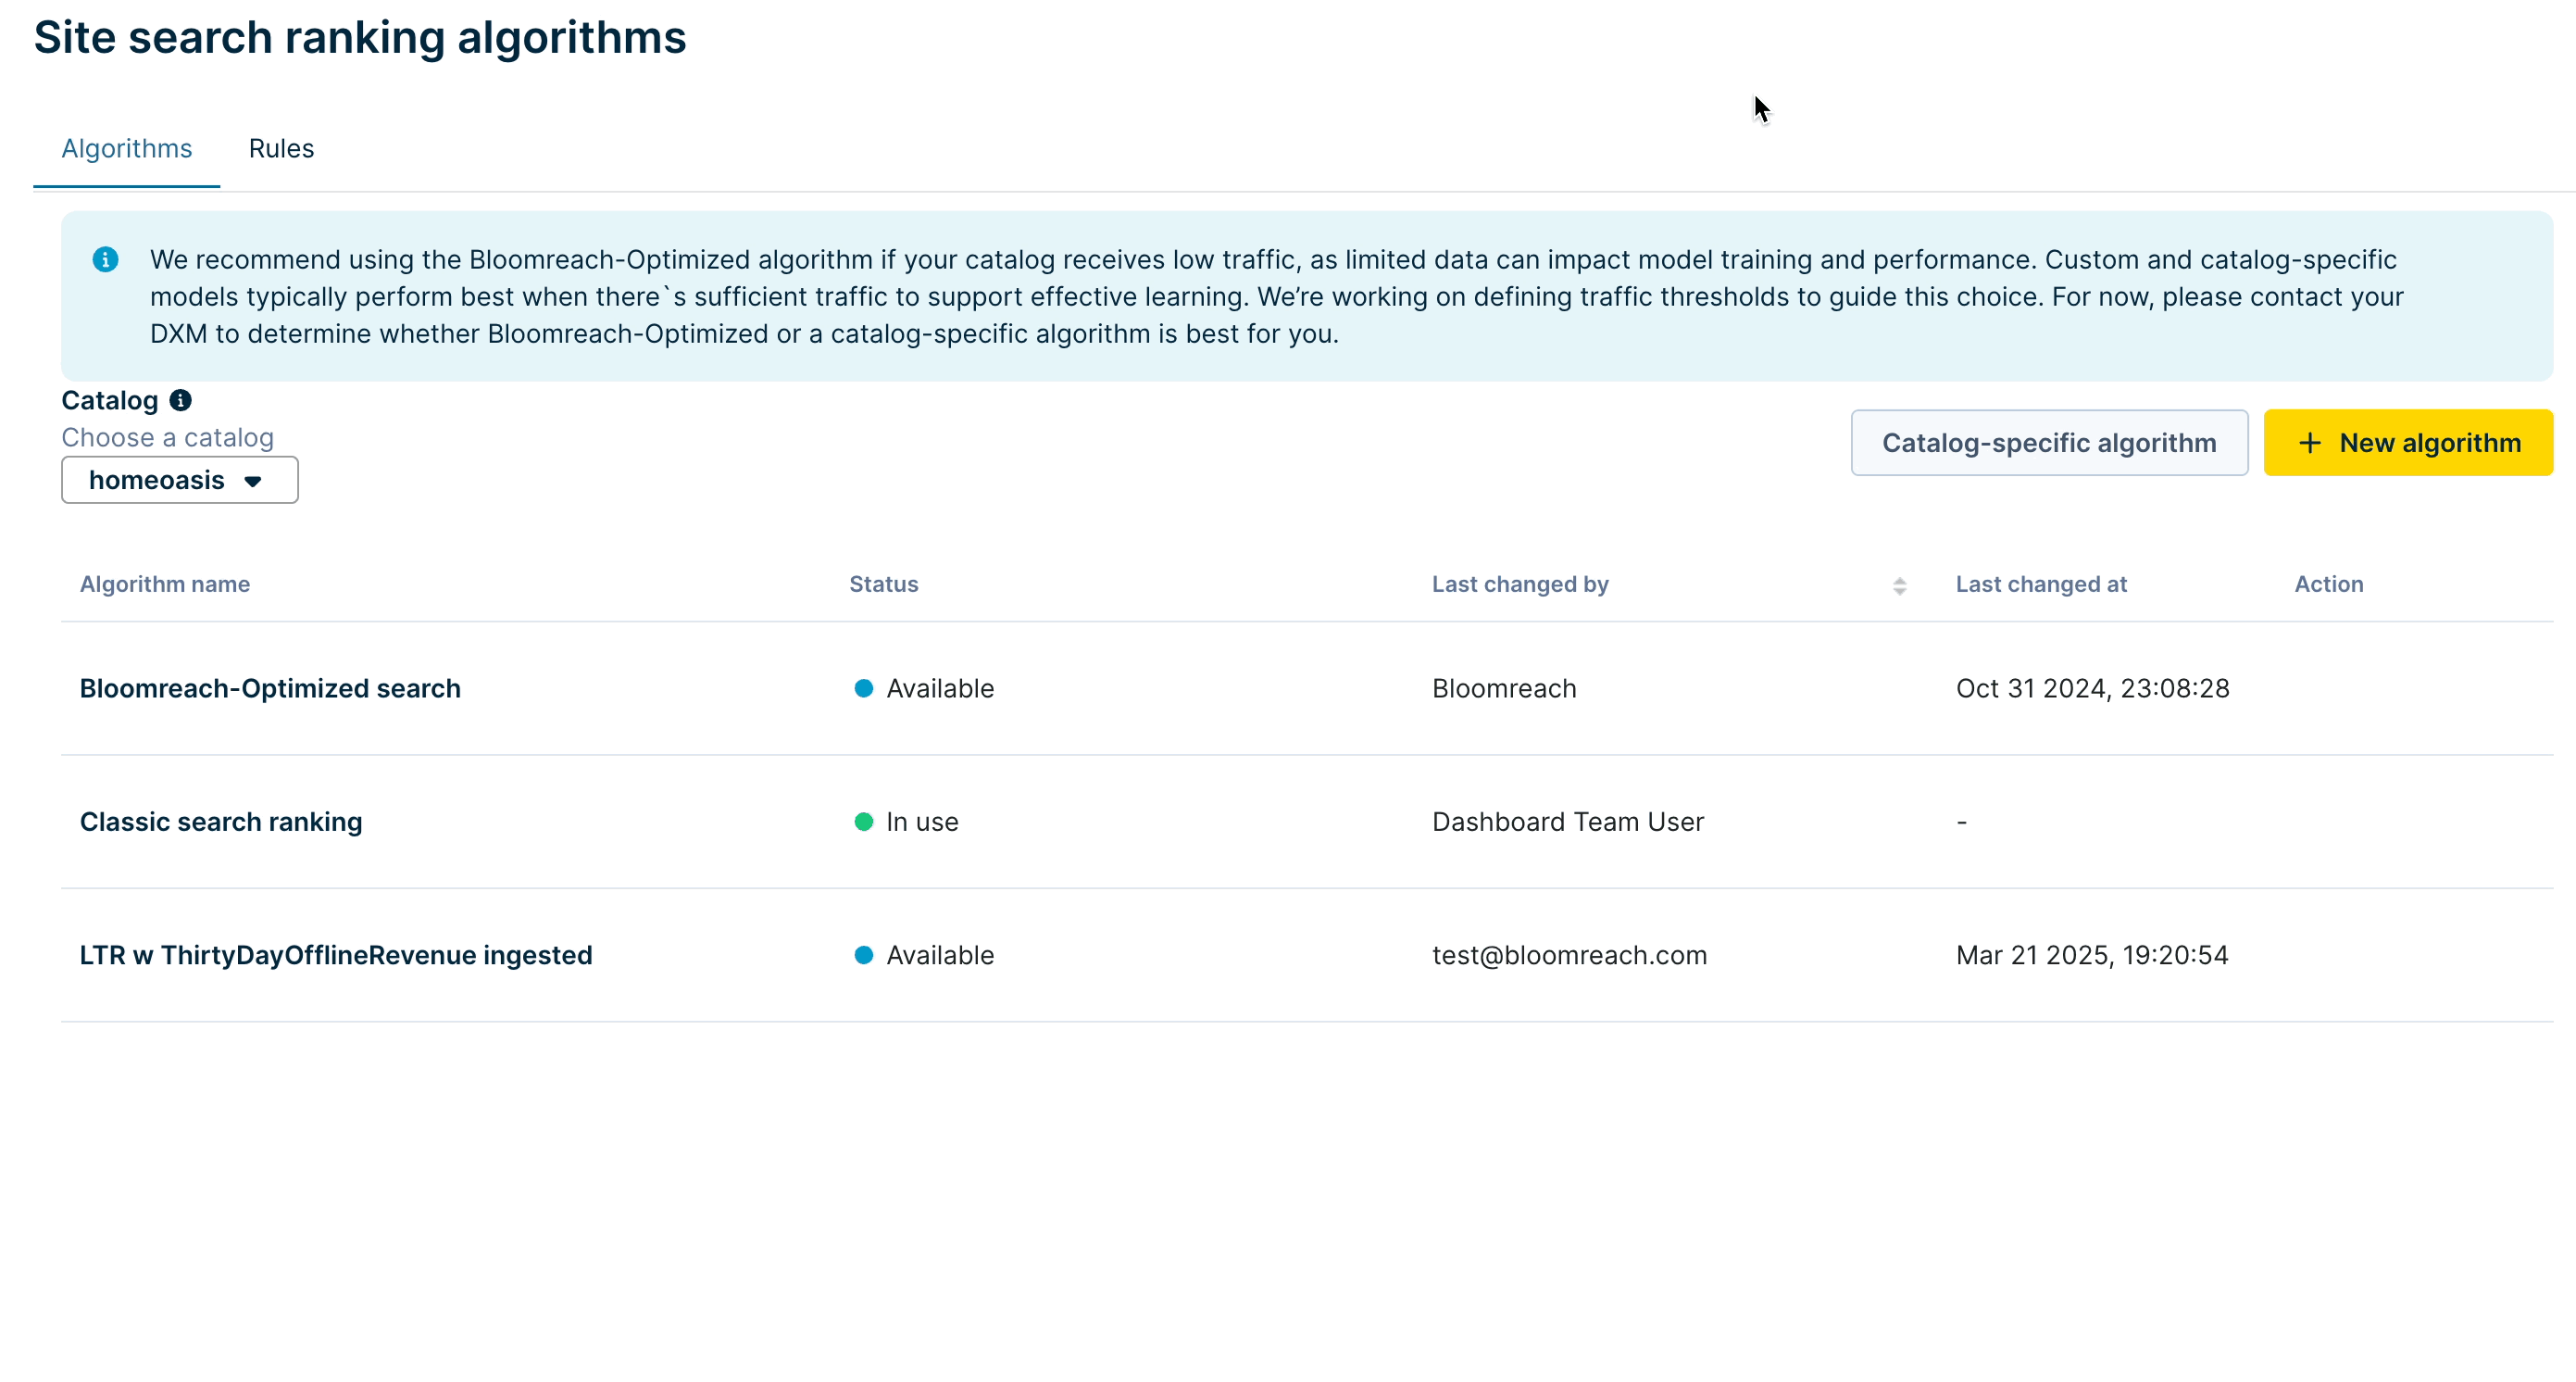Open the Algorithms tab
The image size is (2576, 1382).
click(126, 148)
